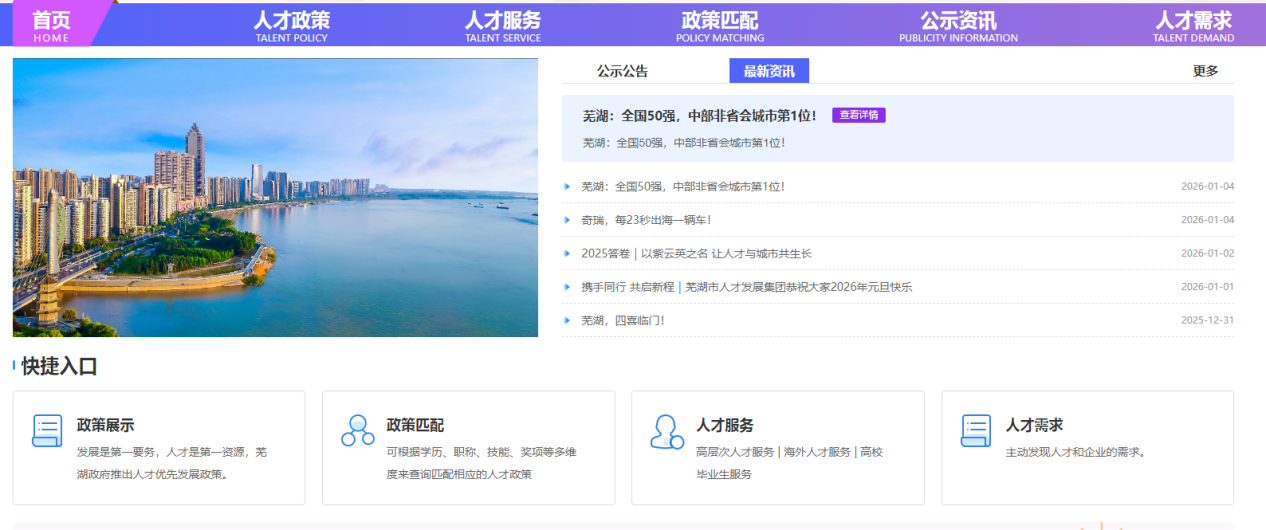Click the 人才服务 person icon
Viewport: 1266px width, 530px height.
666,430
